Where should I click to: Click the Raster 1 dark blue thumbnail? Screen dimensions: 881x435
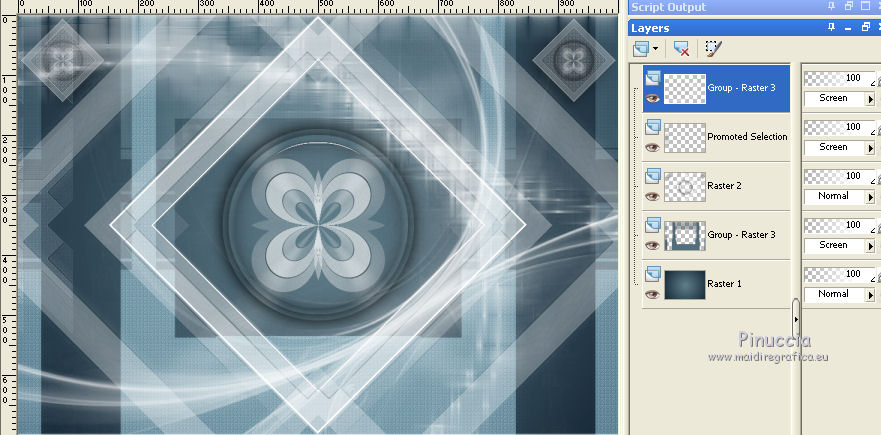click(685, 284)
